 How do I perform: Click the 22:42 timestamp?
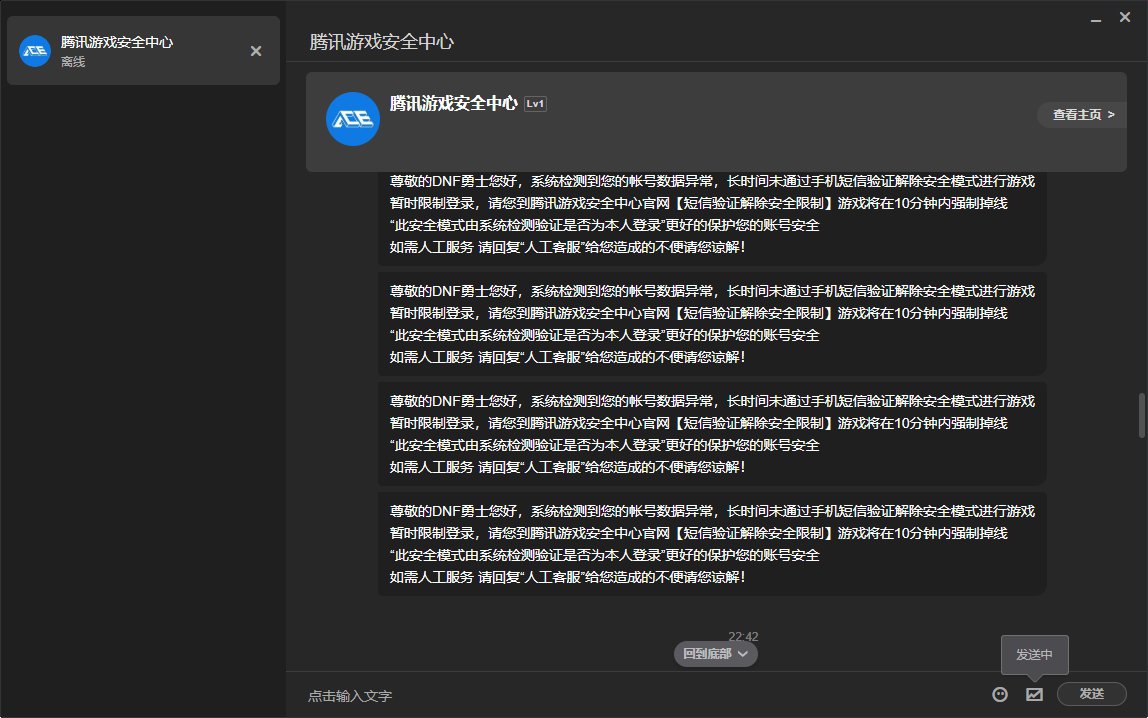(743, 636)
